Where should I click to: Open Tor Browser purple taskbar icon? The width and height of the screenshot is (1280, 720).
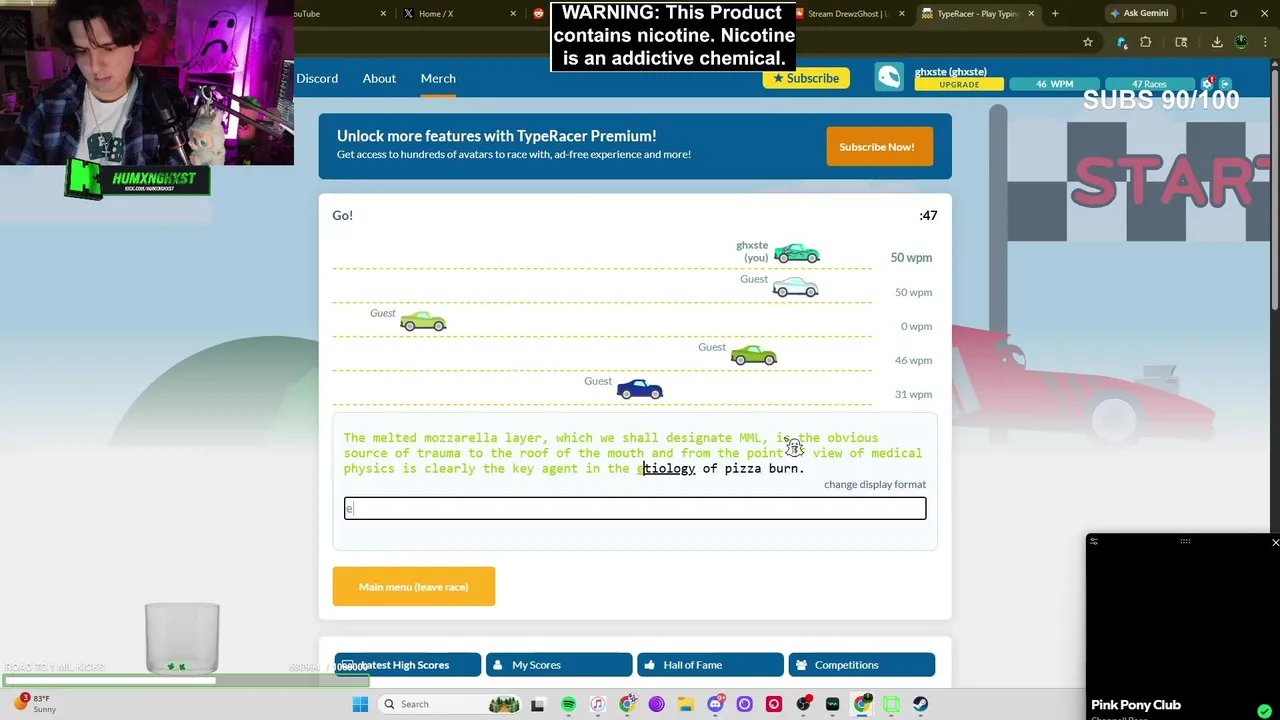(656, 704)
